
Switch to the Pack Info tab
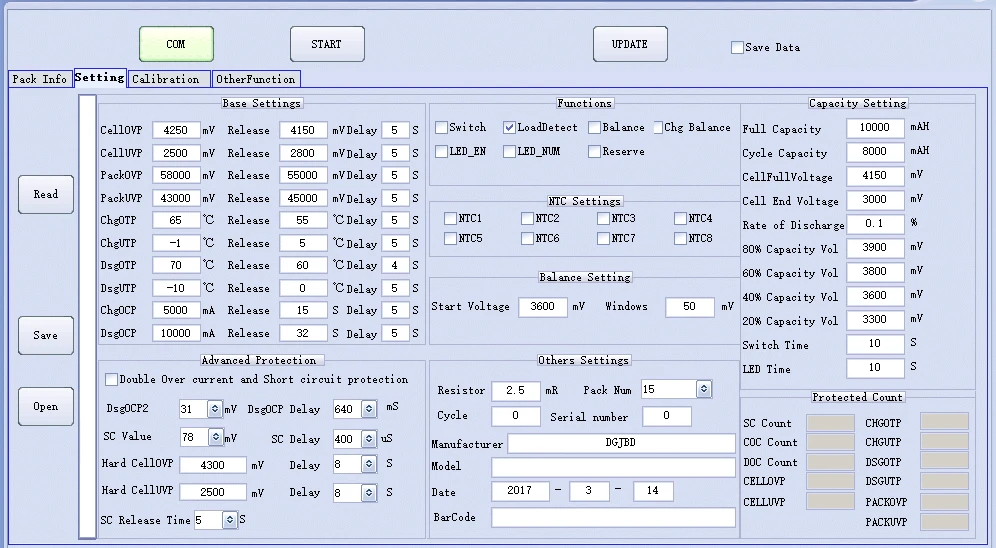pos(40,79)
